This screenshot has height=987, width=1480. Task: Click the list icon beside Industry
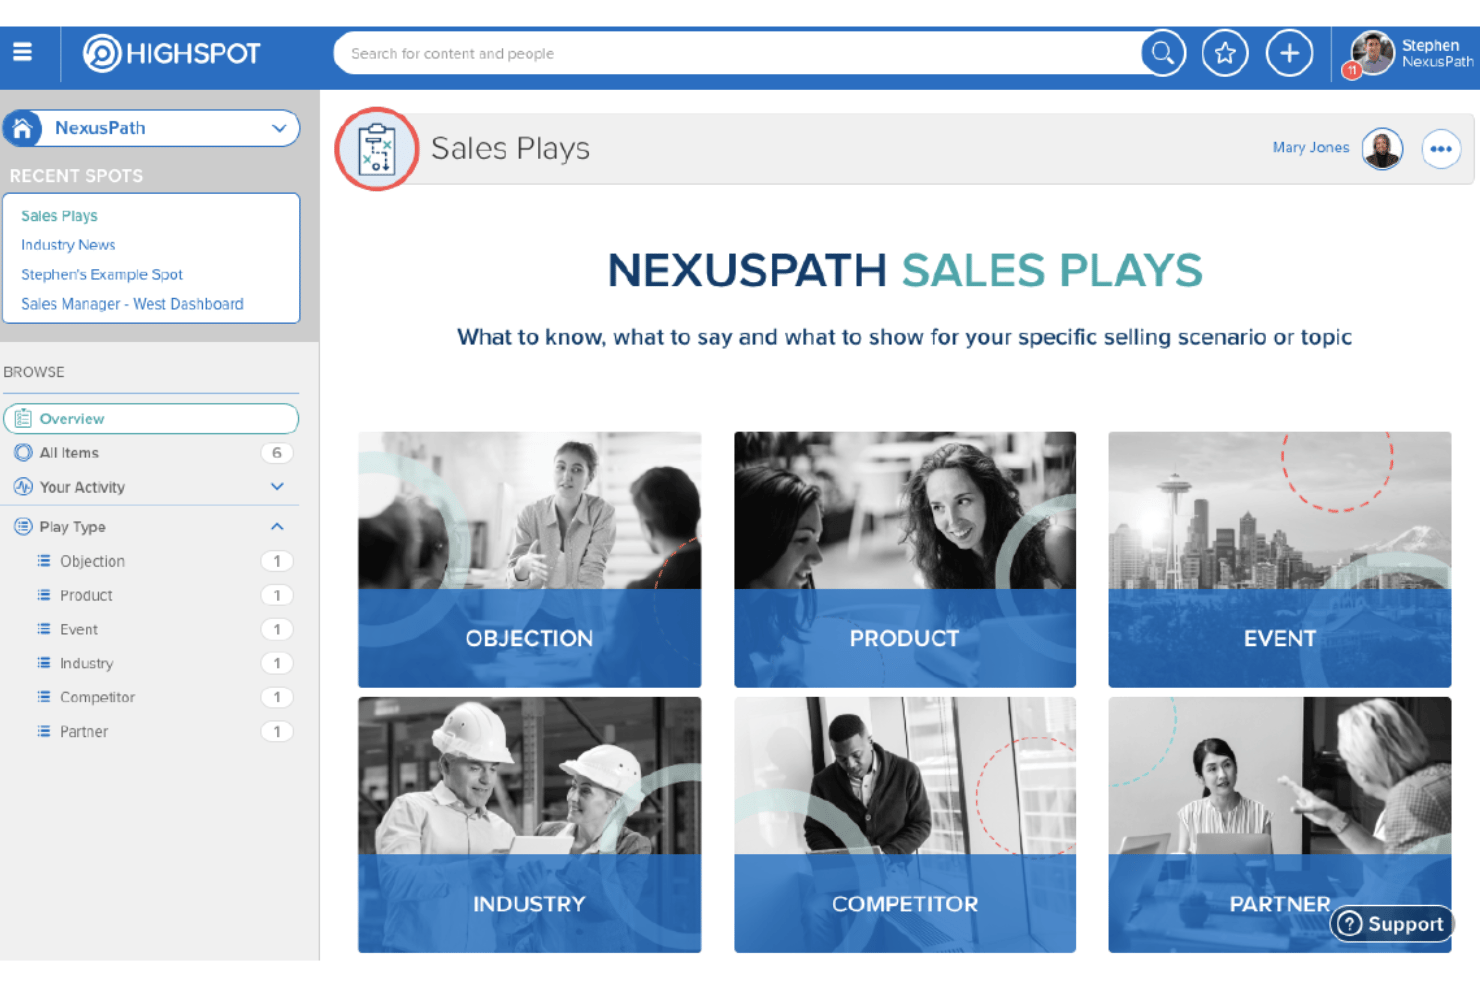coord(44,663)
